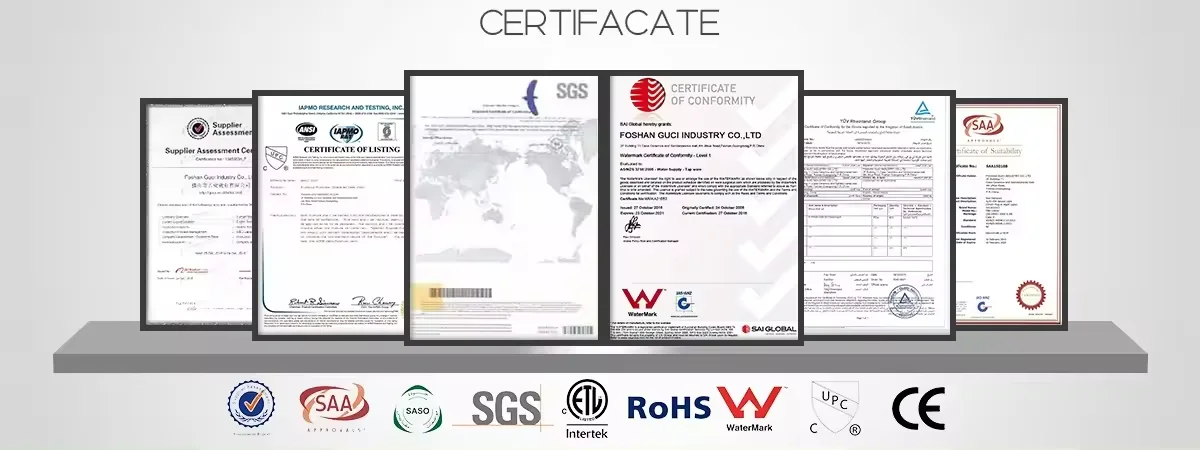Viewport: 1200px width, 450px height.
Task: Click the ANSI logo on the listing certificate
Action: [306, 131]
